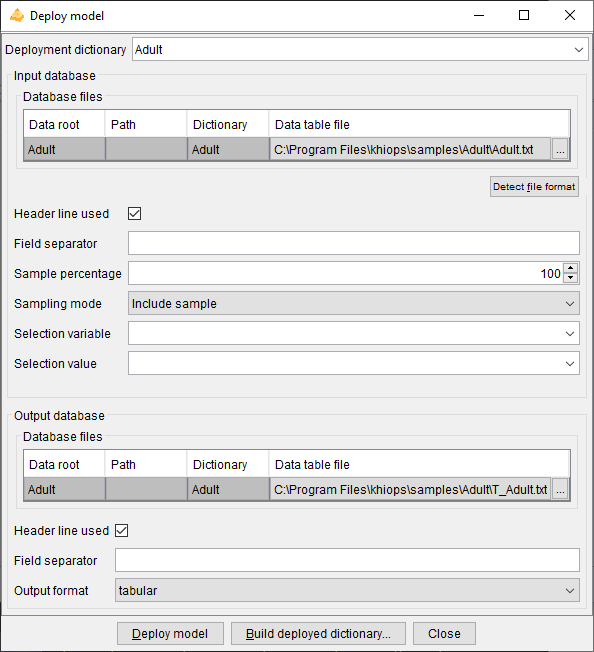Toggle input database Header line used checkbox

click(134, 214)
